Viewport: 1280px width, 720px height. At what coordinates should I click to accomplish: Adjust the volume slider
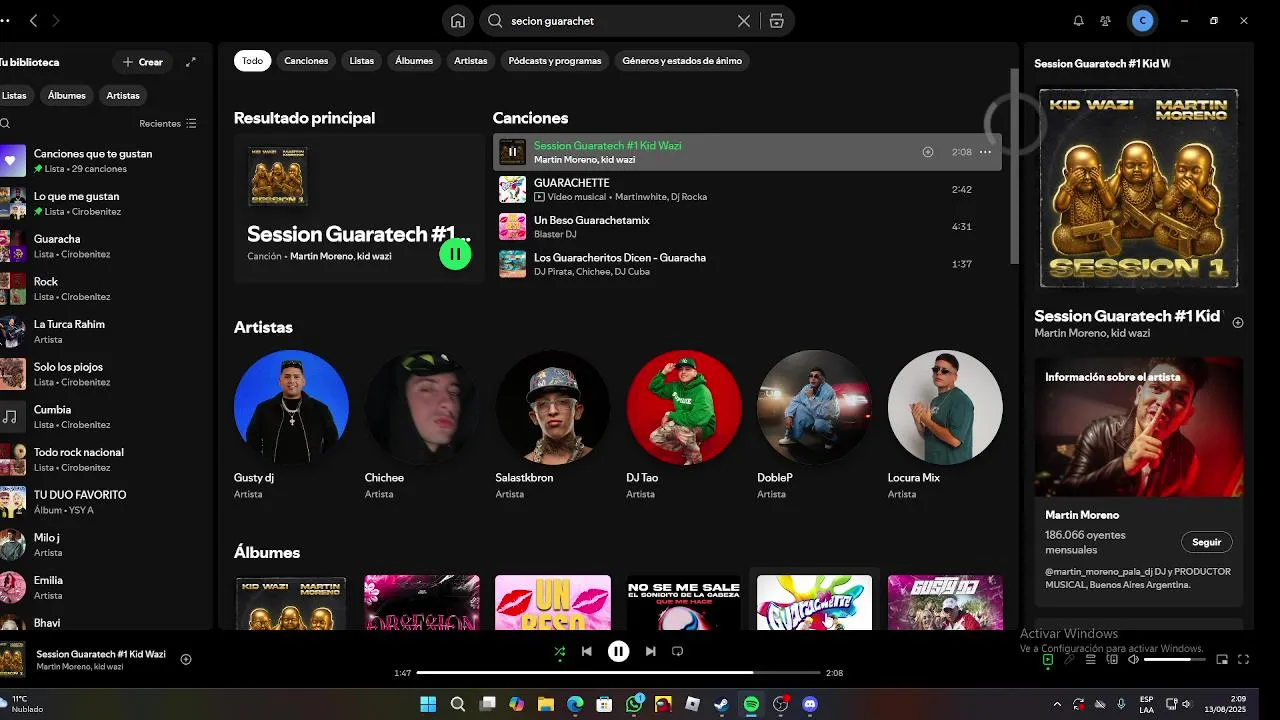pyautogui.click(x=1174, y=659)
